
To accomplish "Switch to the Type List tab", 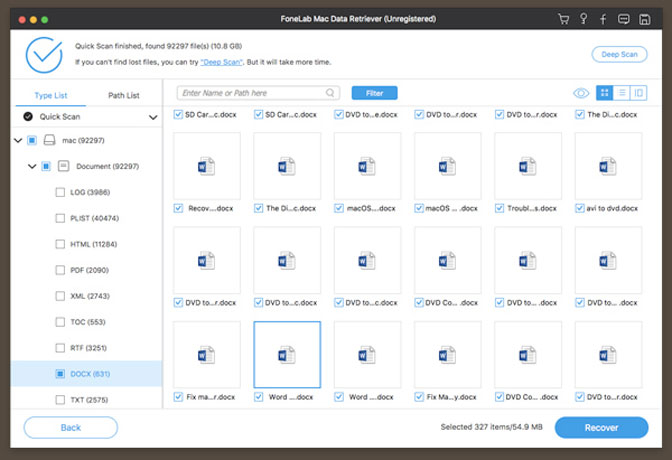I will pyautogui.click(x=51, y=95).
